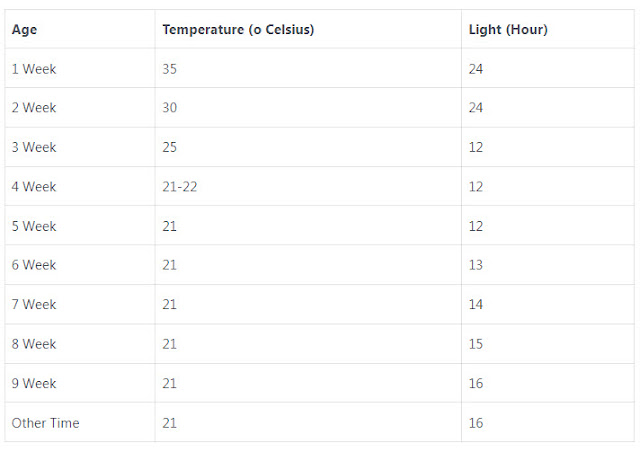This screenshot has width=640, height=452.
Task: Click temperature value 35 for 1 Week
Action: pos(169,69)
